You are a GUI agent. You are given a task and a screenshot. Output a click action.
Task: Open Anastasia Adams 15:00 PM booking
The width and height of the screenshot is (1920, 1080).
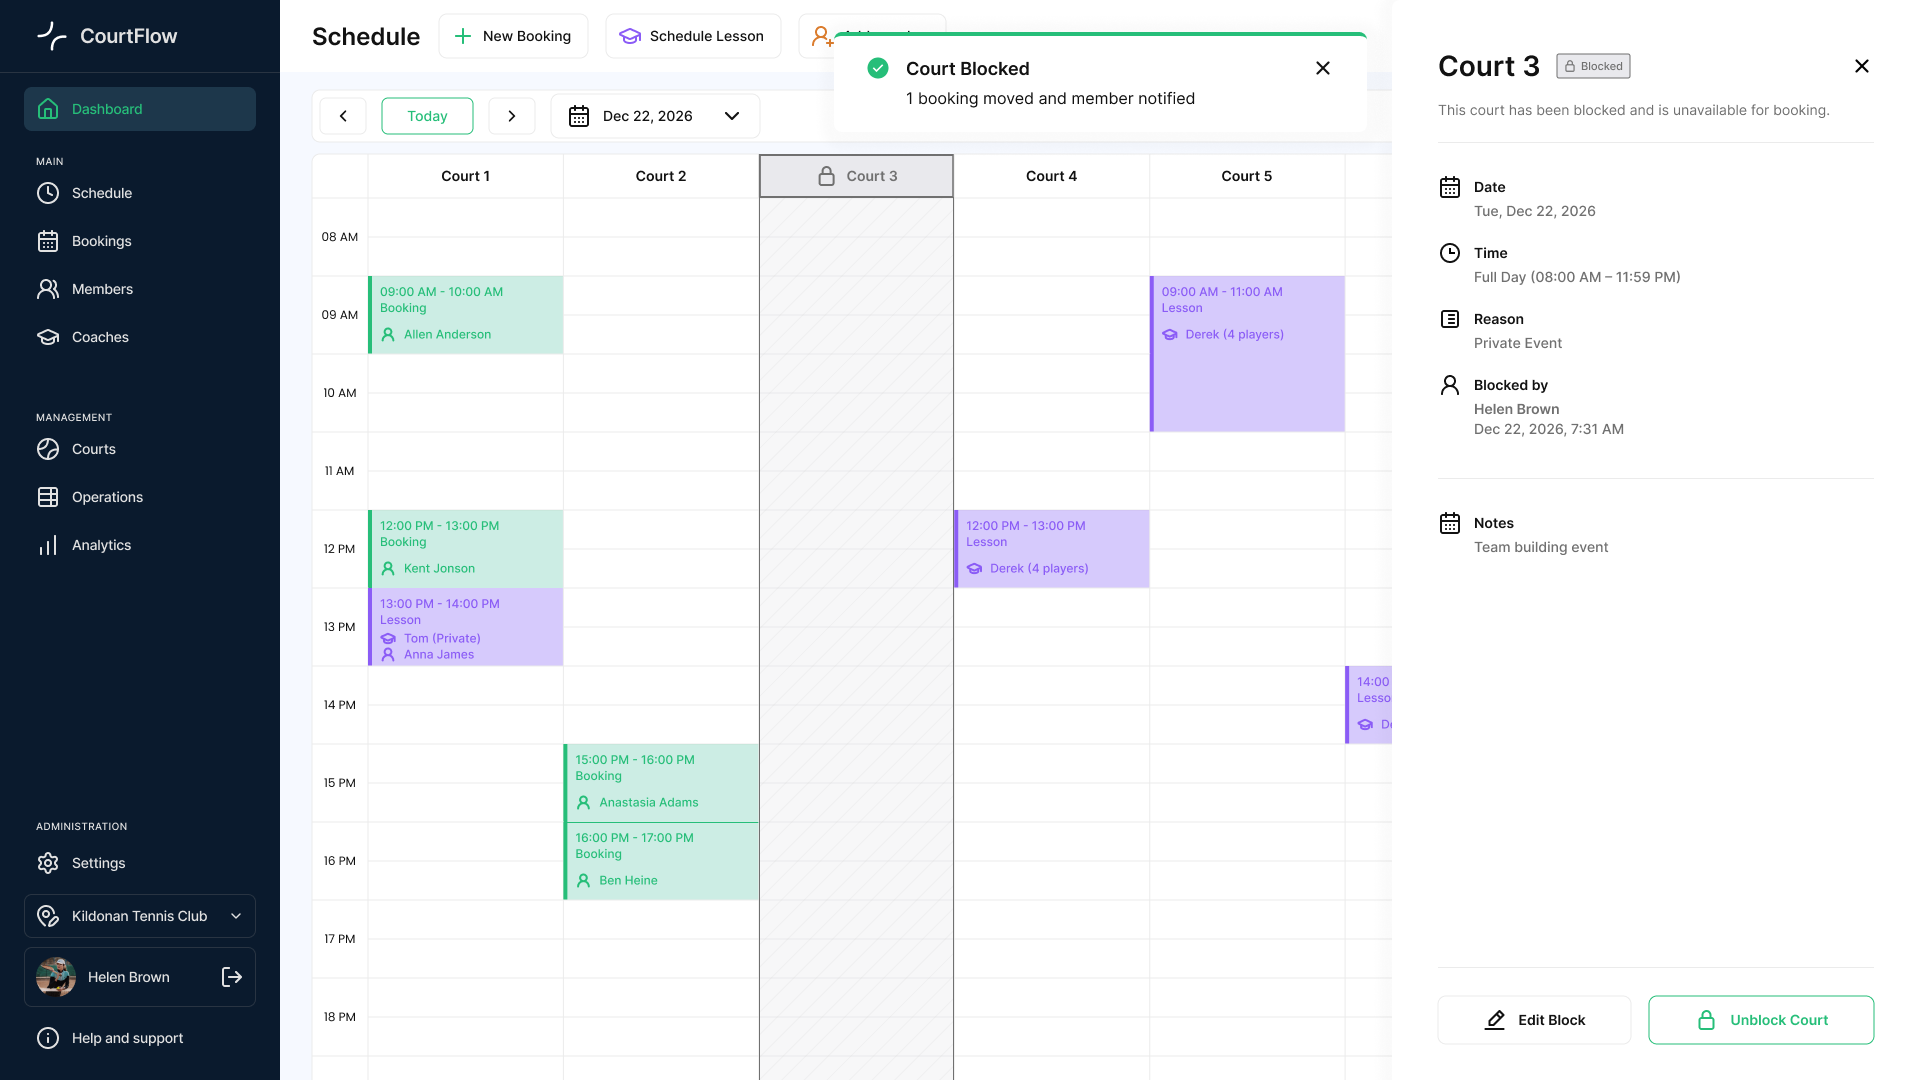coord(661,783)
